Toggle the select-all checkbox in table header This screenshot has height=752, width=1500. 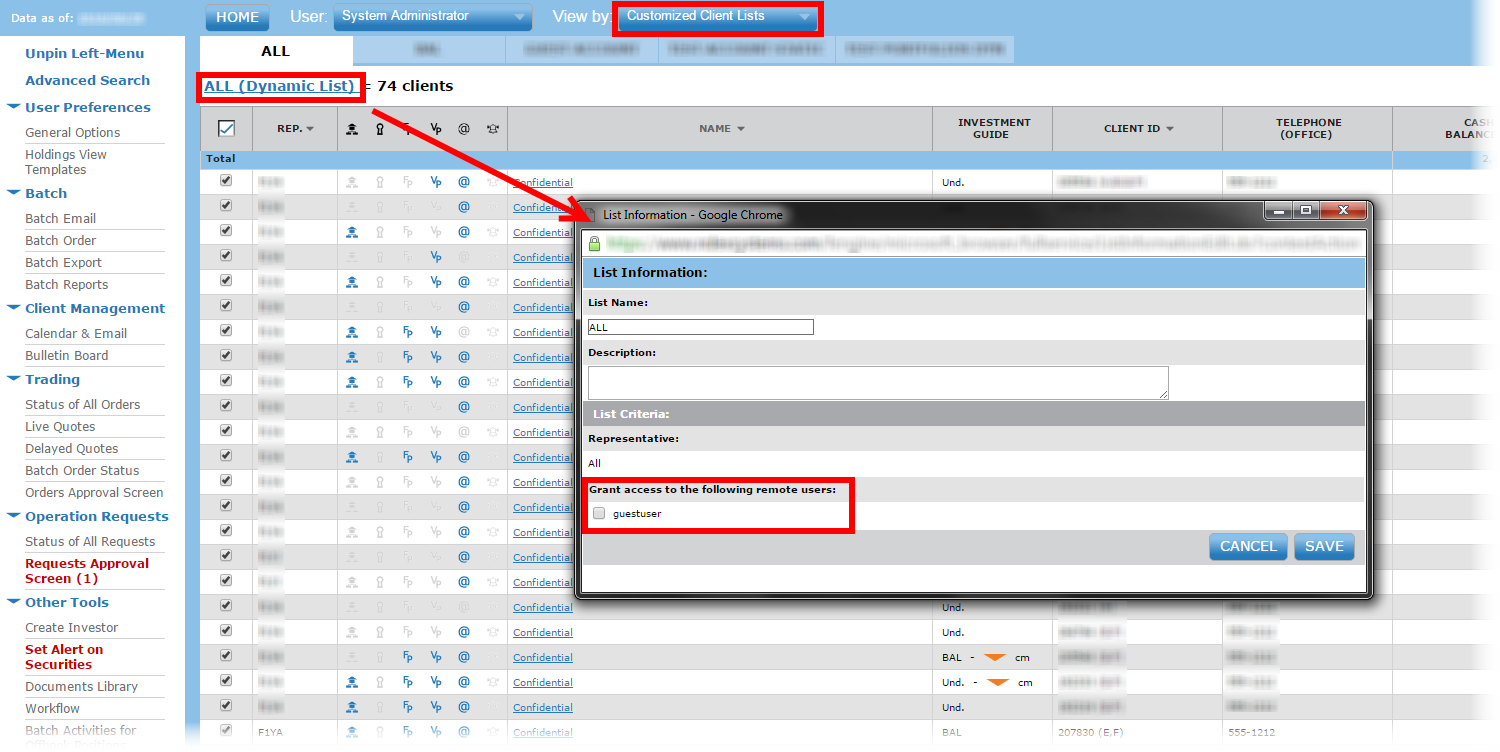coord(226,128)
